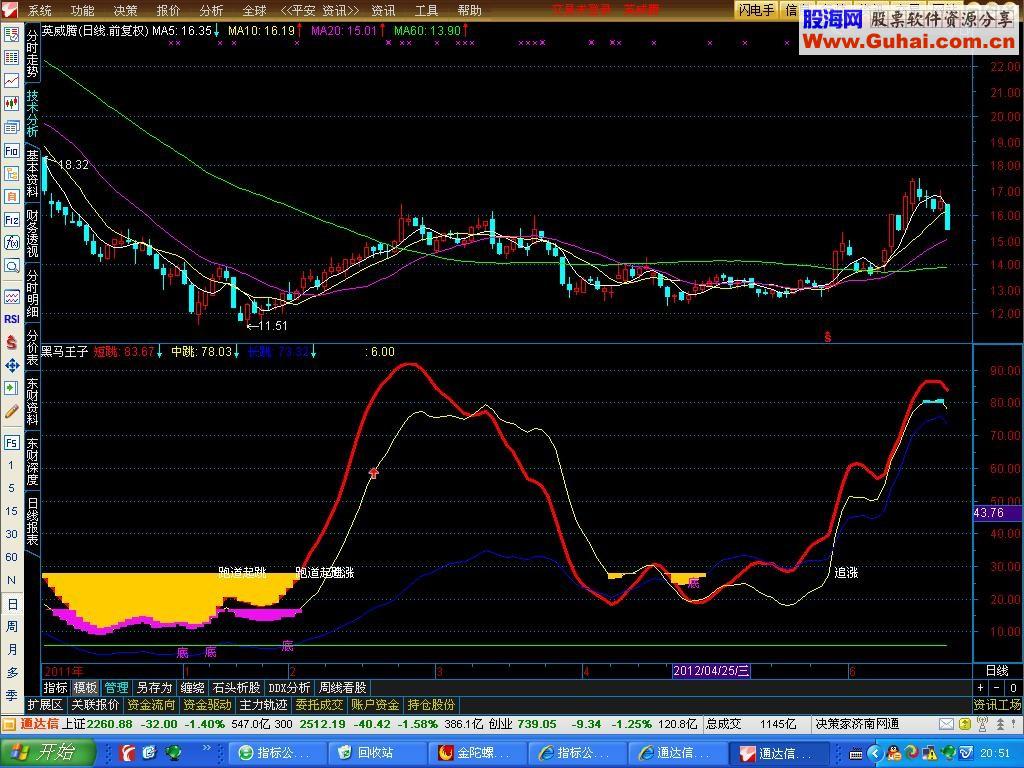Click the 日线 period label
The image size is (1024, 768).
997,671
